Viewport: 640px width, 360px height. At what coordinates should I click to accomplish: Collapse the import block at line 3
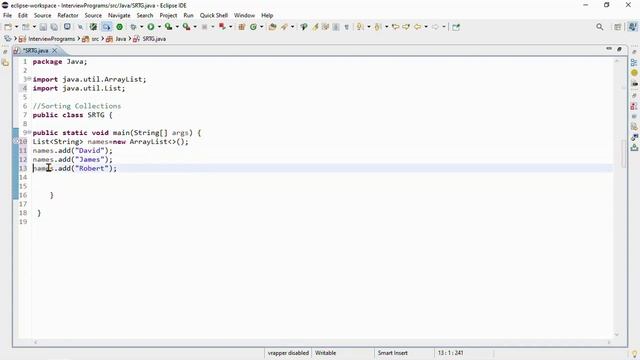click(29, 79)
